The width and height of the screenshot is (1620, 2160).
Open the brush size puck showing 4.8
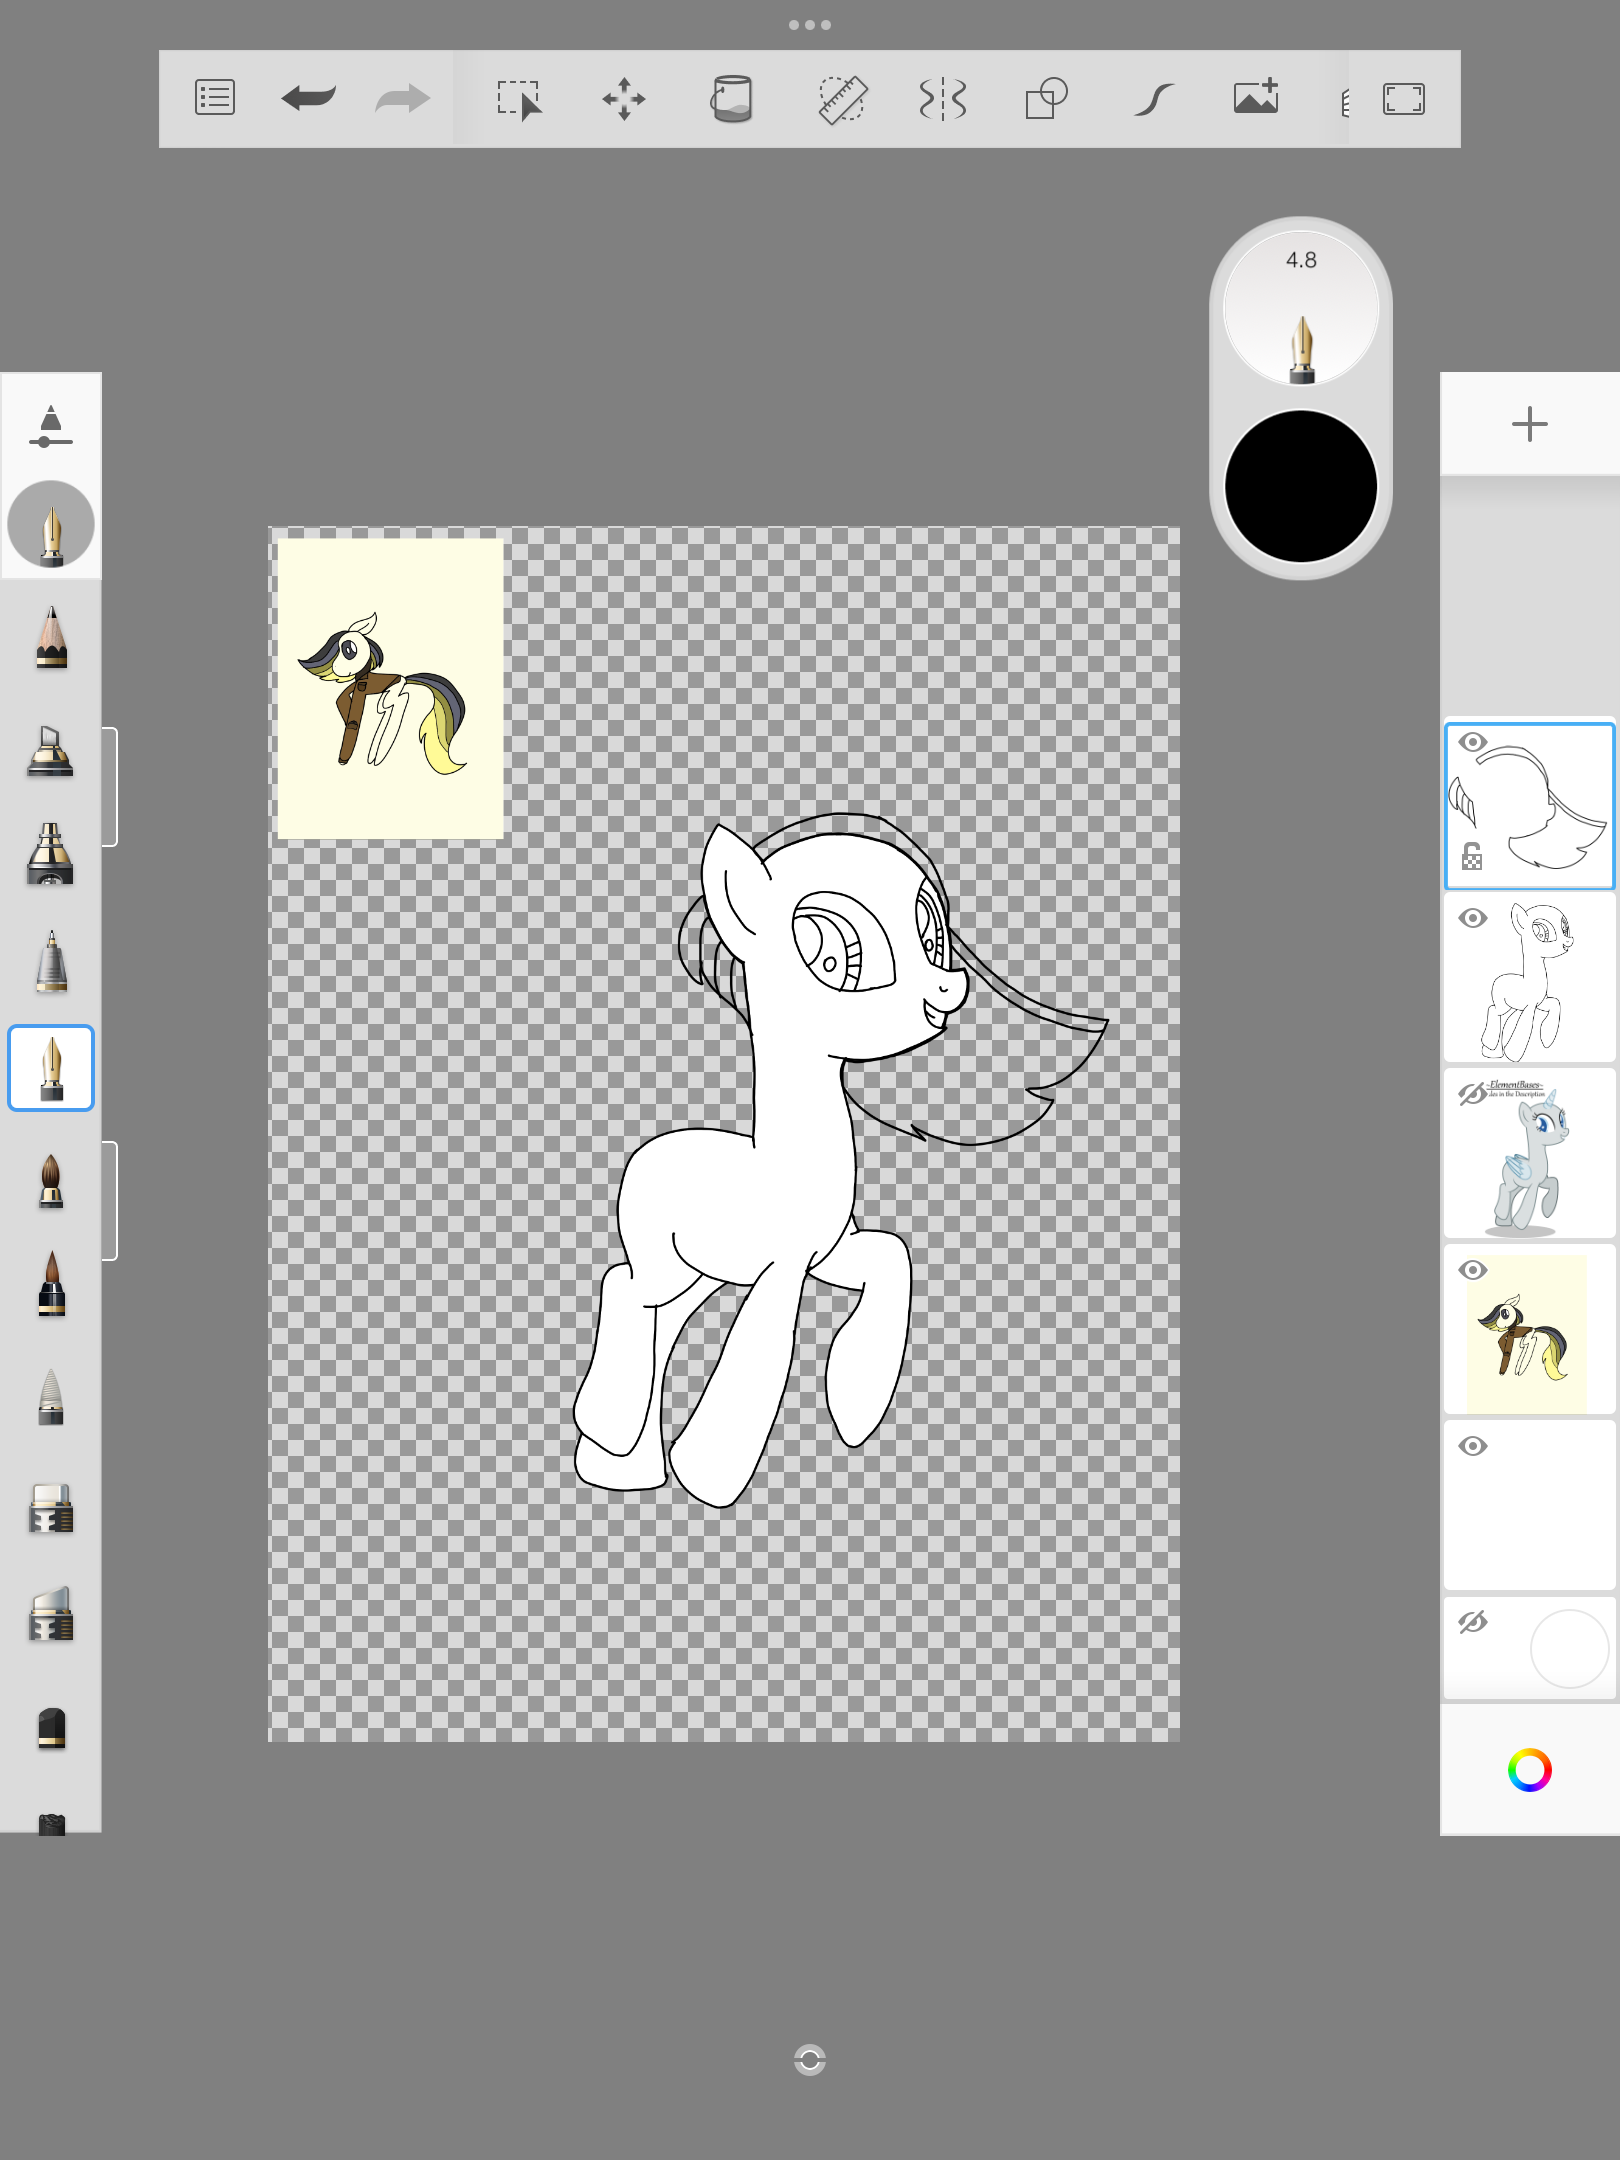pyautogui.click(x=1301, y=309)
